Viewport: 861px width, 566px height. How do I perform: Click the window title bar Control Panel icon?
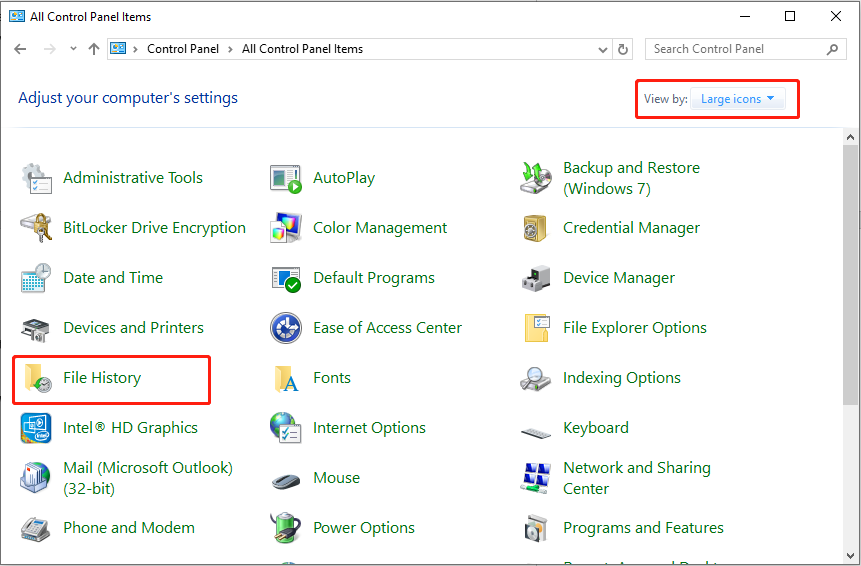pos(17,16)
